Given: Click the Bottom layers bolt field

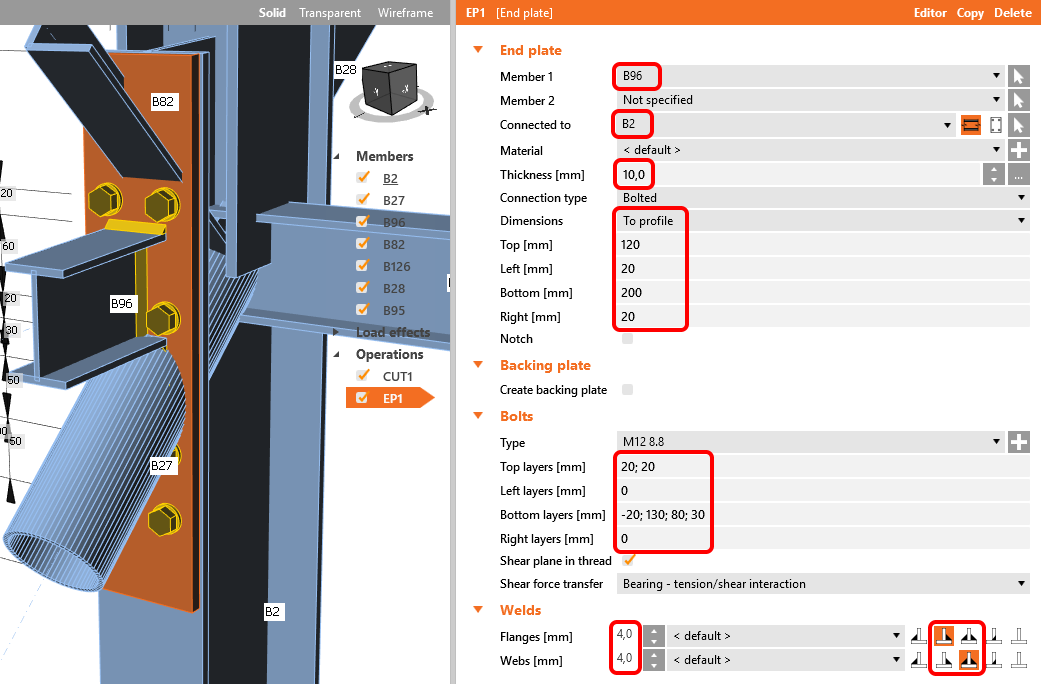Looking at the screenshot, I should 823,515.
